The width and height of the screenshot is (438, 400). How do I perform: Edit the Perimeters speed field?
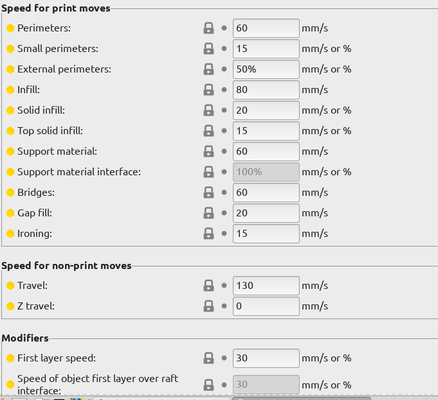tap(266, 28)
